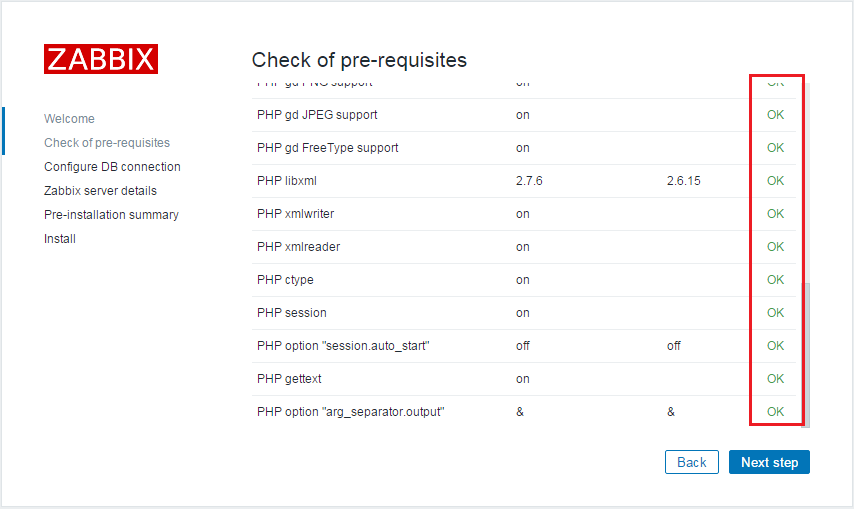Open Check of pre-requisites sidebar step
This screenshot has height=509, width=854.
[x=107, y=143]
